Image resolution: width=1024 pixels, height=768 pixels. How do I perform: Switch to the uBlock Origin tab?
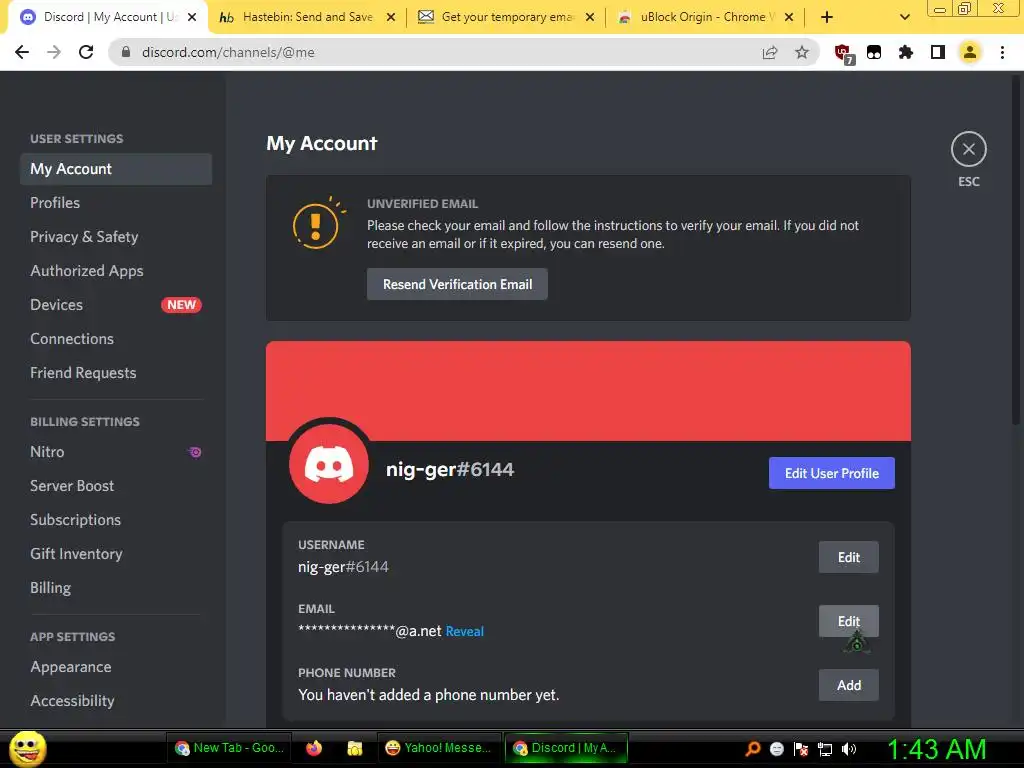[x=705, y=17]
